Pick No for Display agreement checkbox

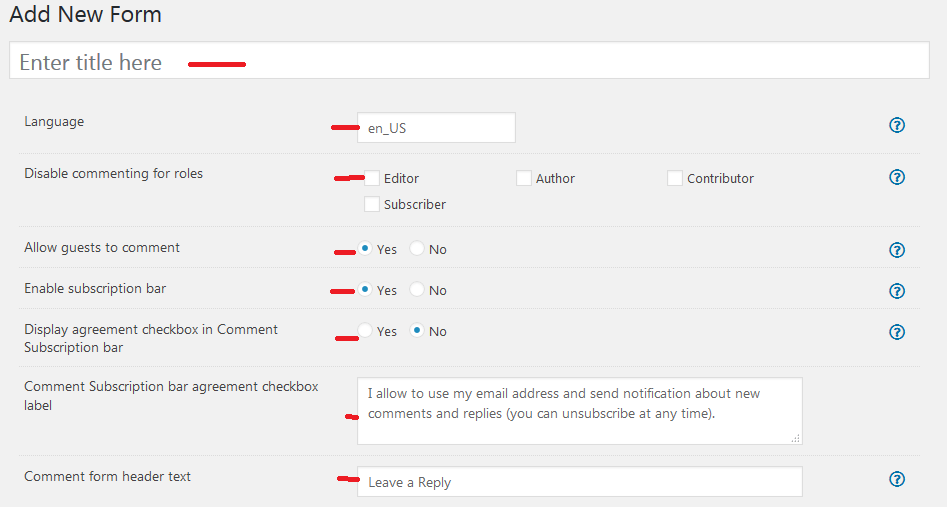(x=417, y=331)
